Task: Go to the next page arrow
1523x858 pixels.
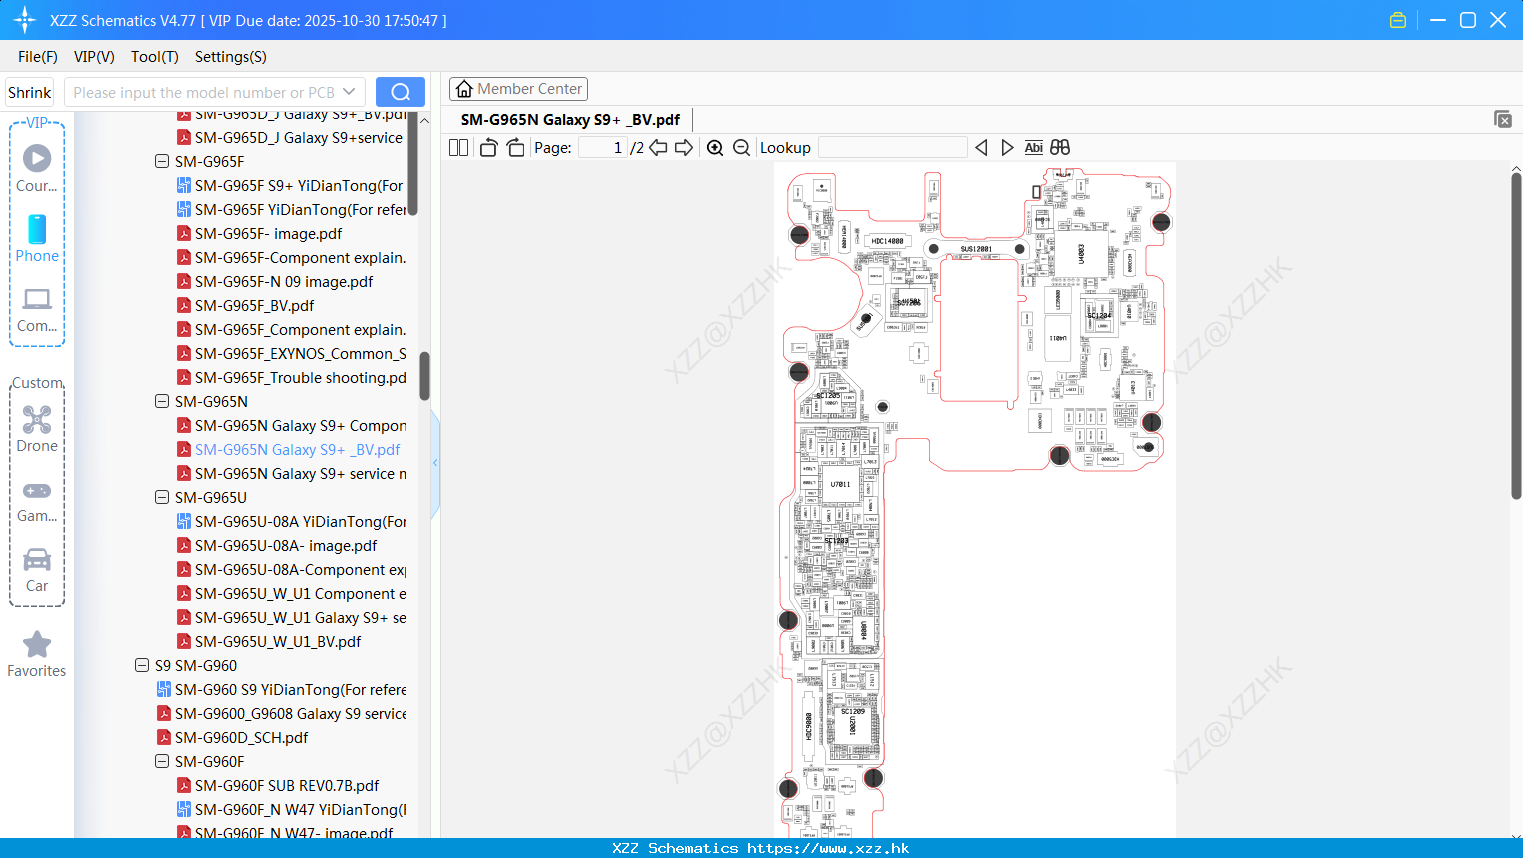Action: coord(684,147)
